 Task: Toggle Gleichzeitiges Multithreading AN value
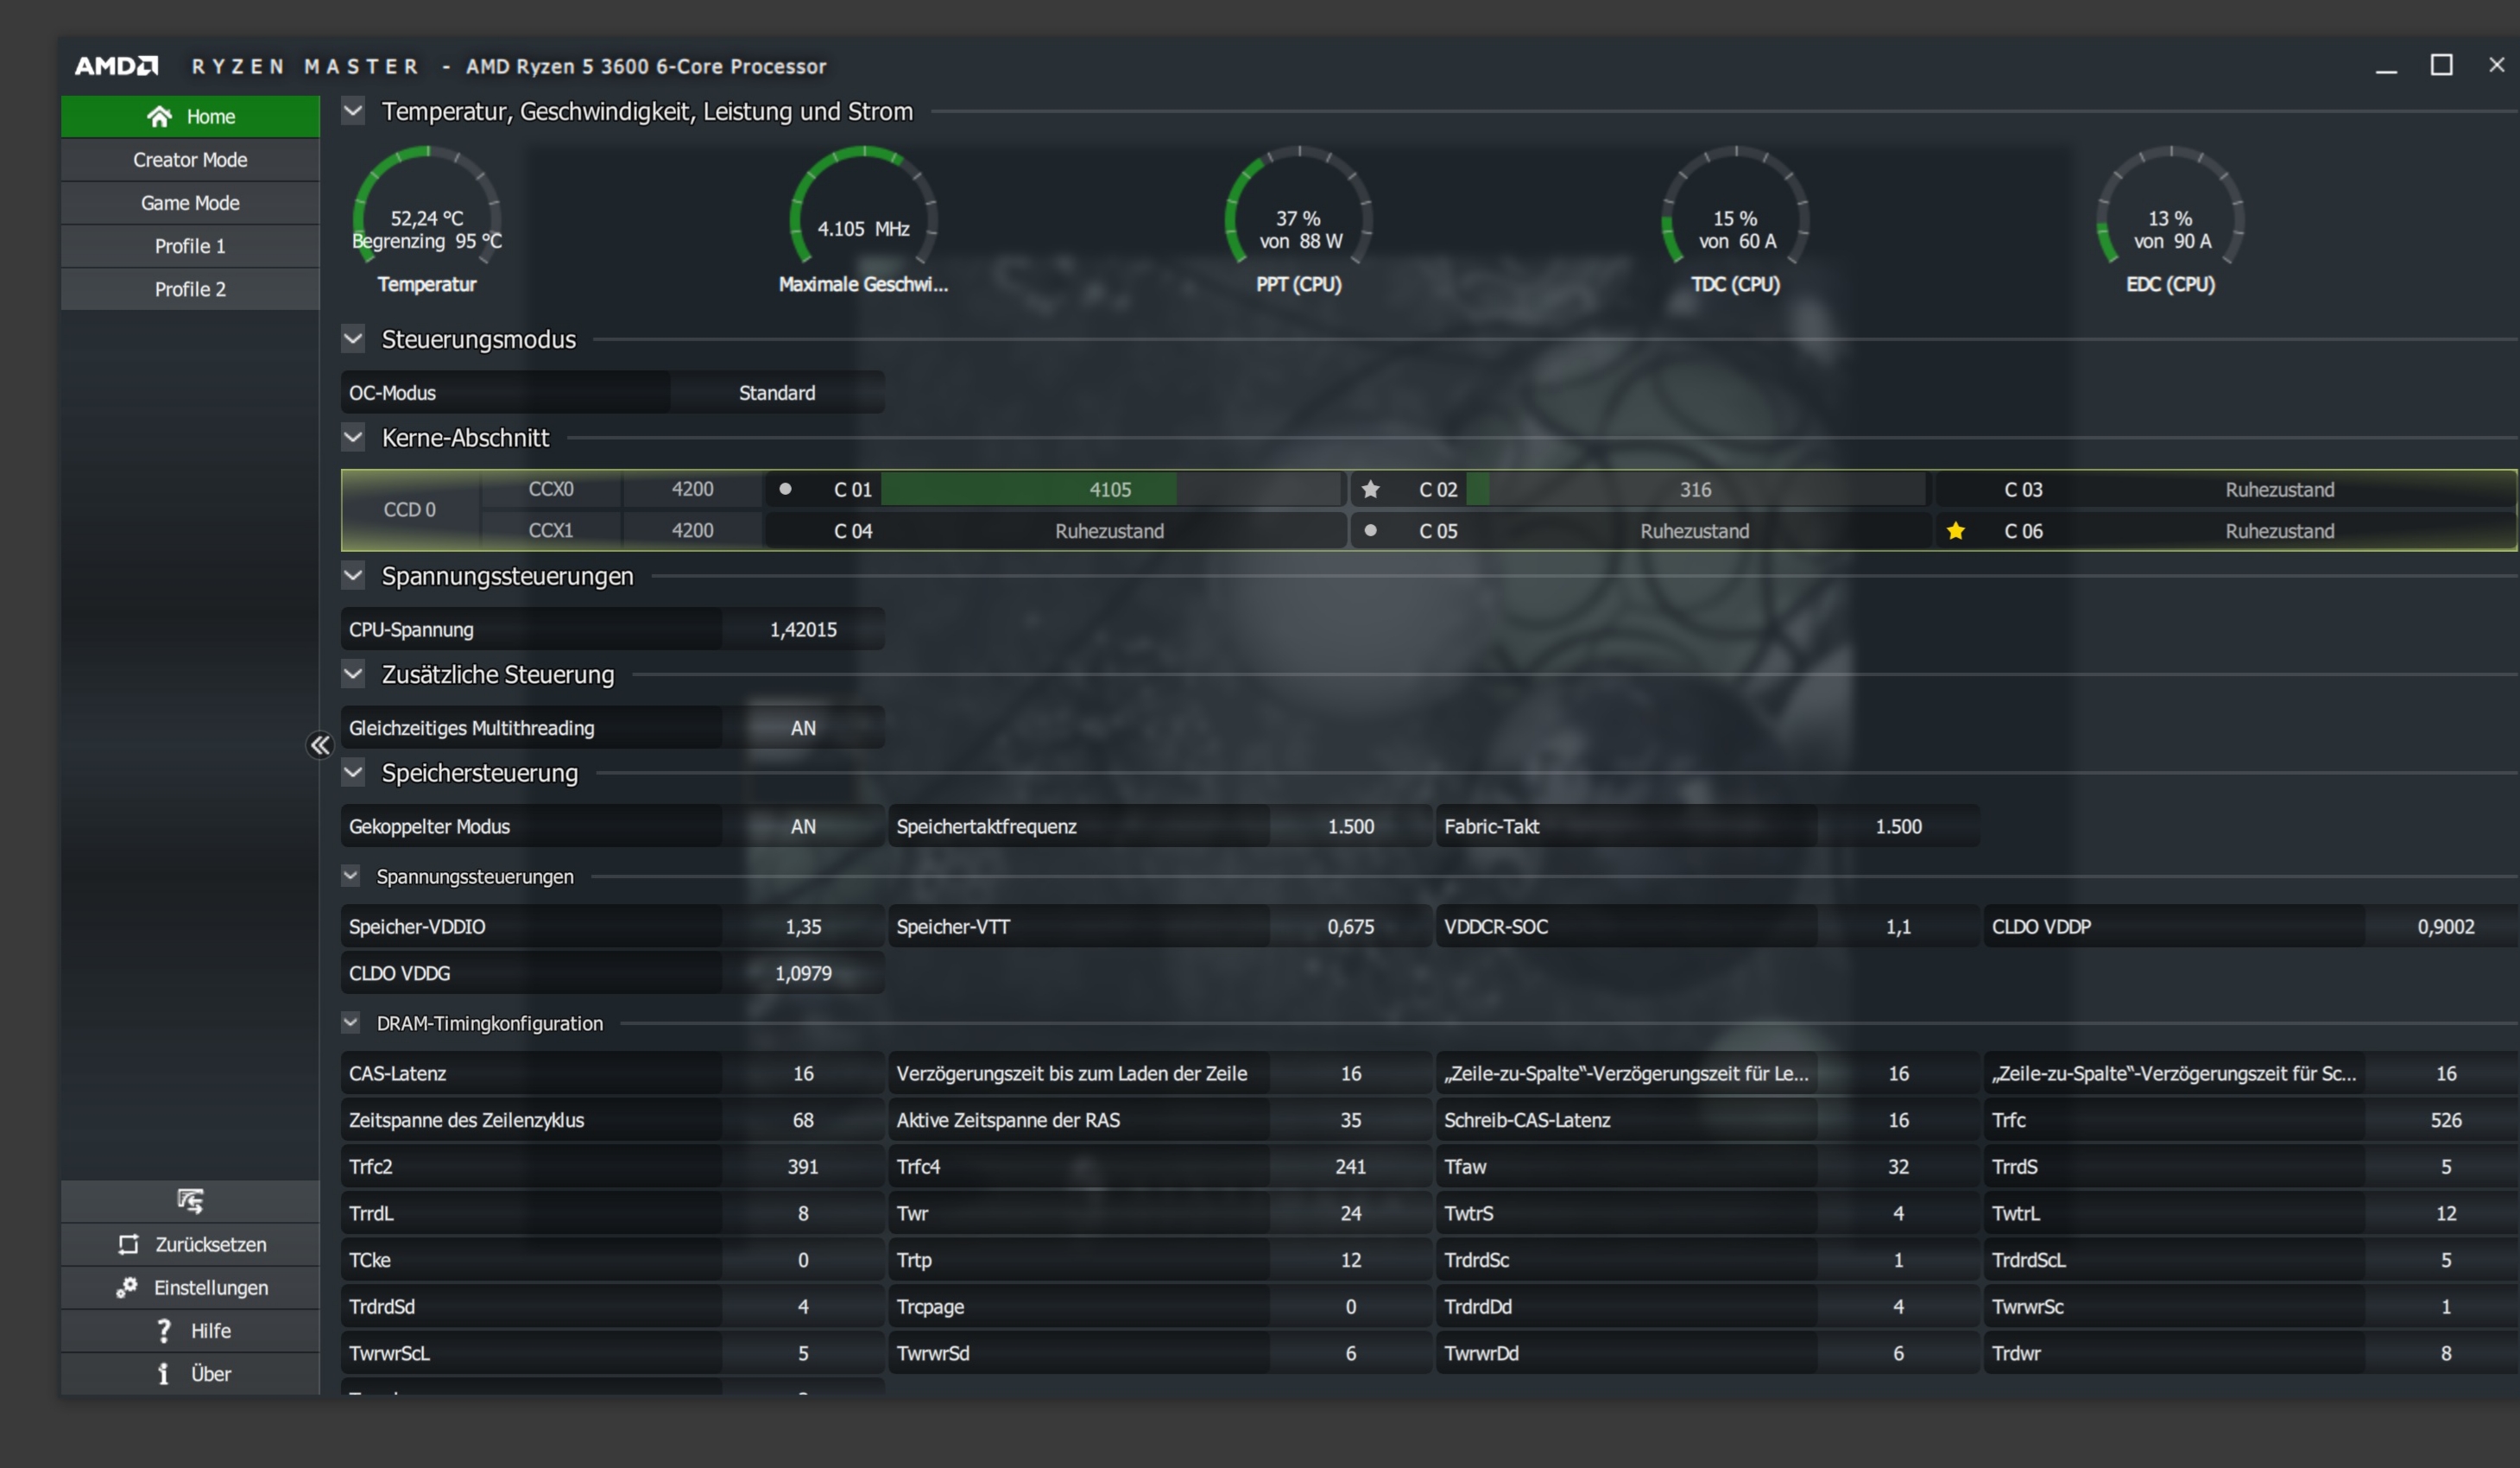(x=802, y=728)
